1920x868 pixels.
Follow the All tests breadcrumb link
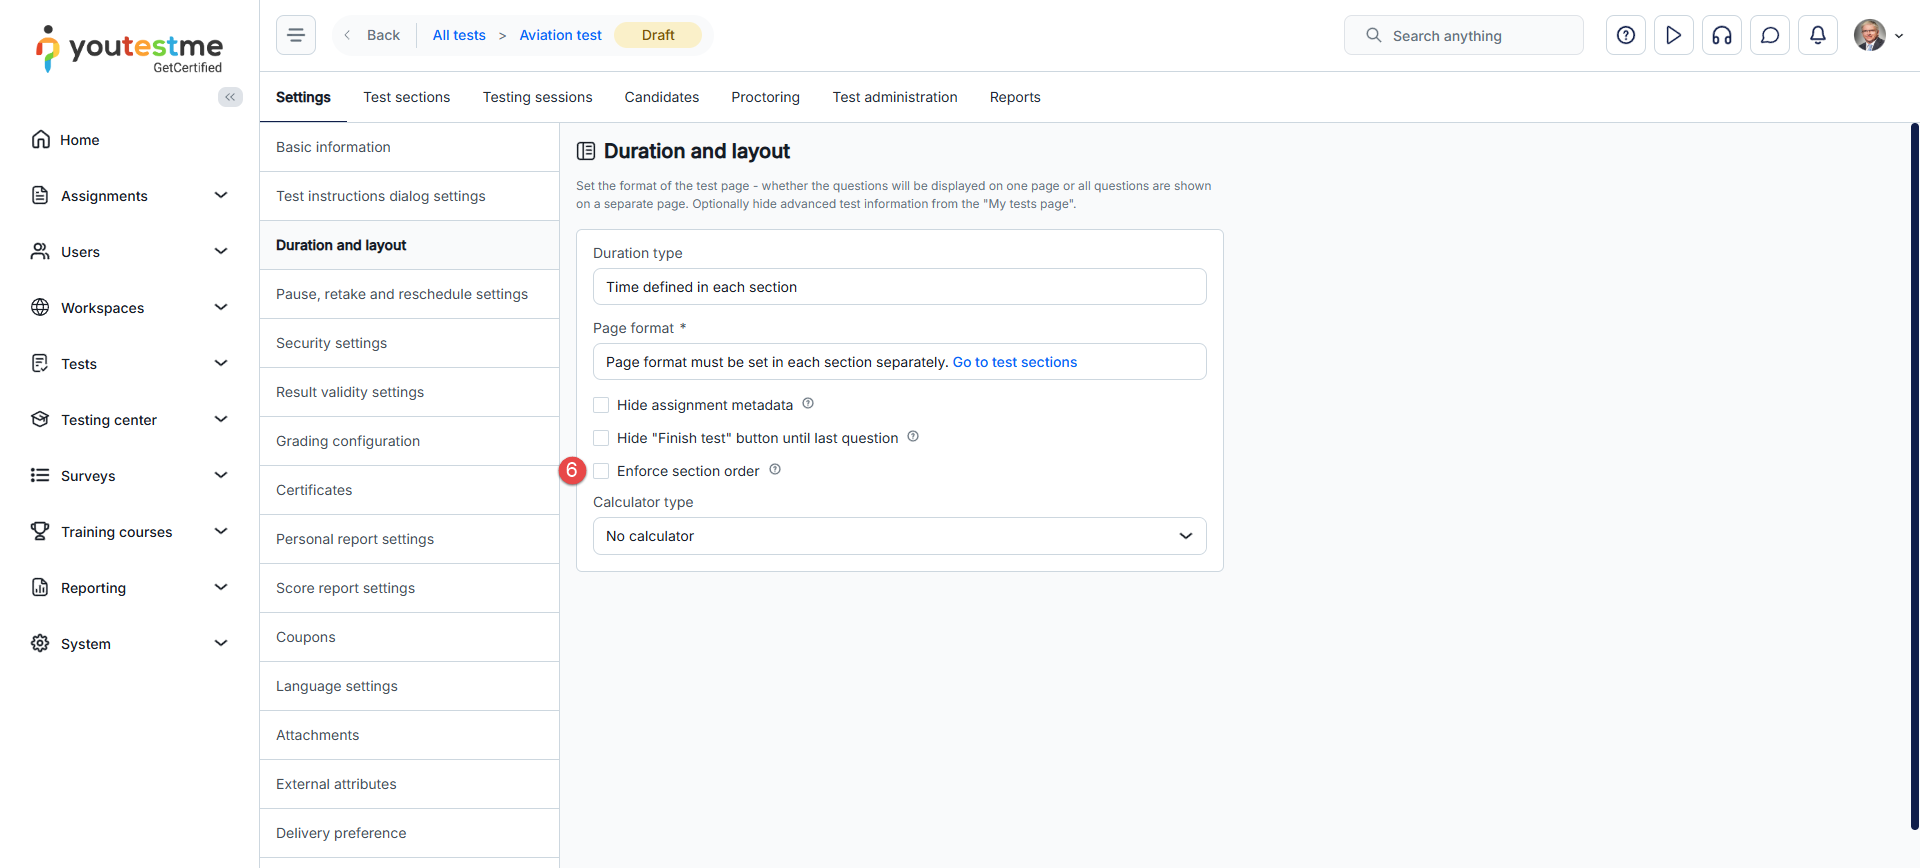pos(459,35)
